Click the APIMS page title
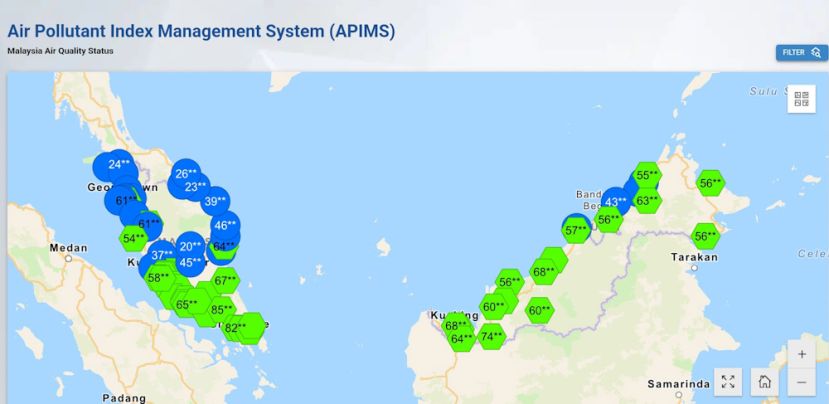Viewport: 829px width, 404px height. point(201,31)
